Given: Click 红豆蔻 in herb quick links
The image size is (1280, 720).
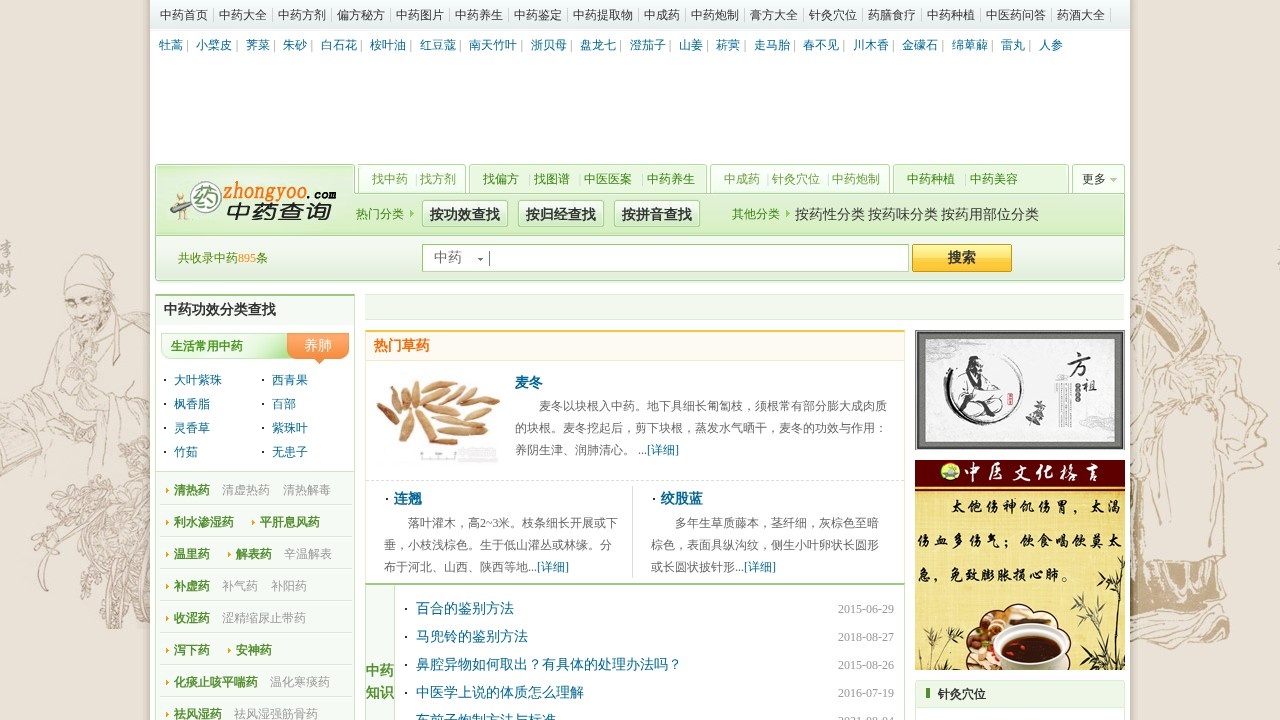Looking at the screenshot, I should pos(438,45).
